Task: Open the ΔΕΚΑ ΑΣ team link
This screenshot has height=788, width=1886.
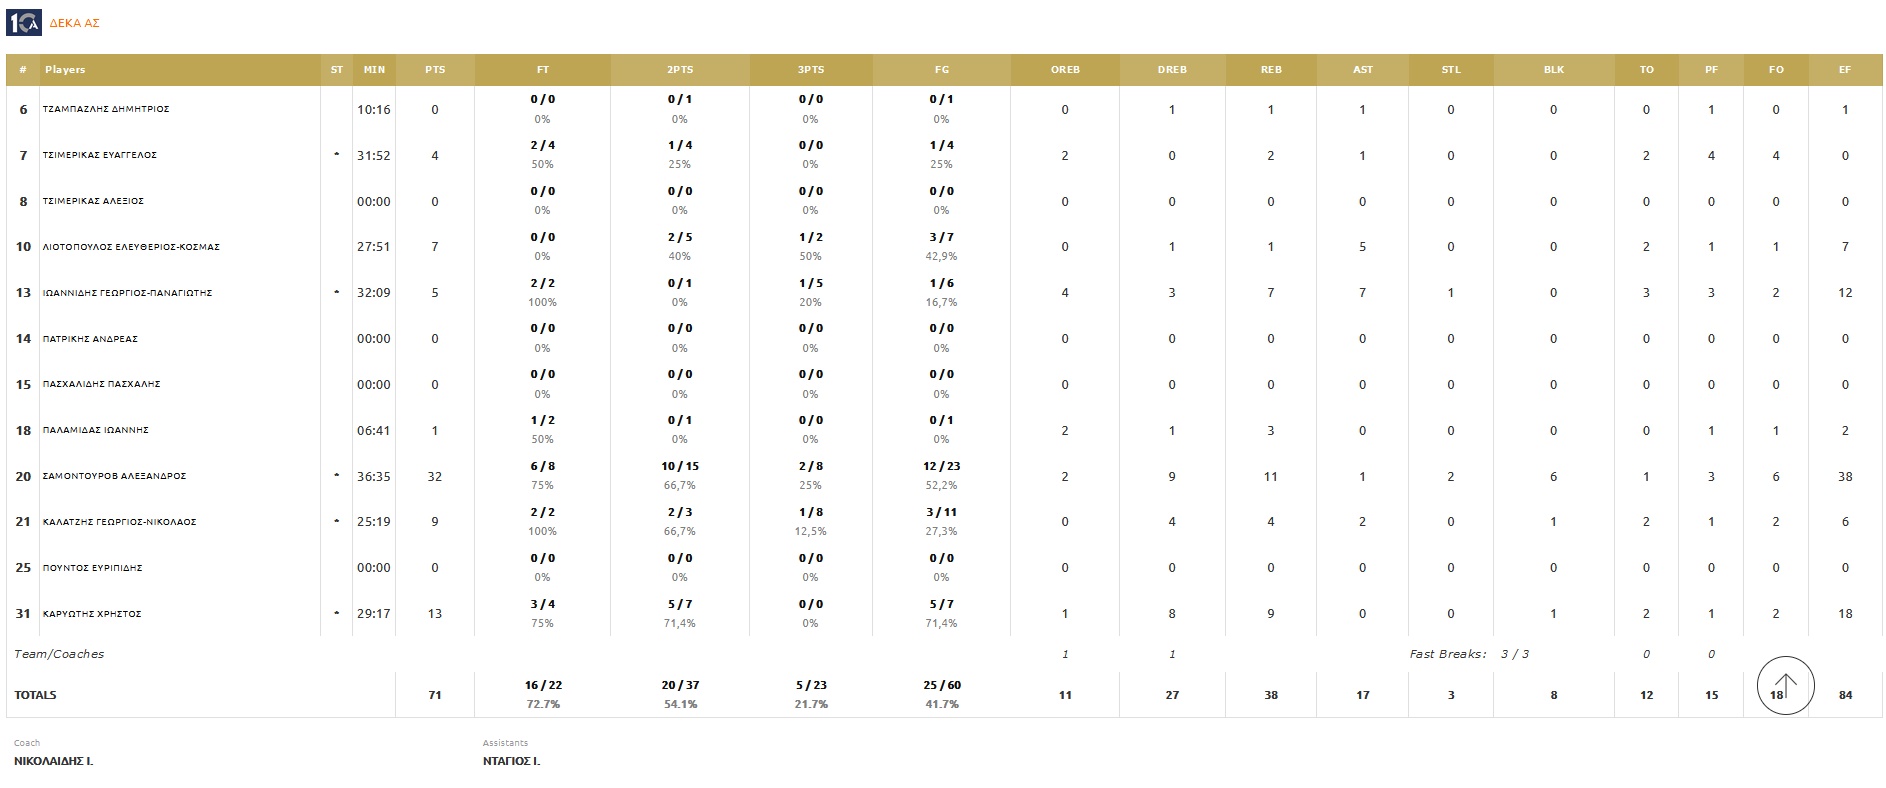Action: click(74, 23)
